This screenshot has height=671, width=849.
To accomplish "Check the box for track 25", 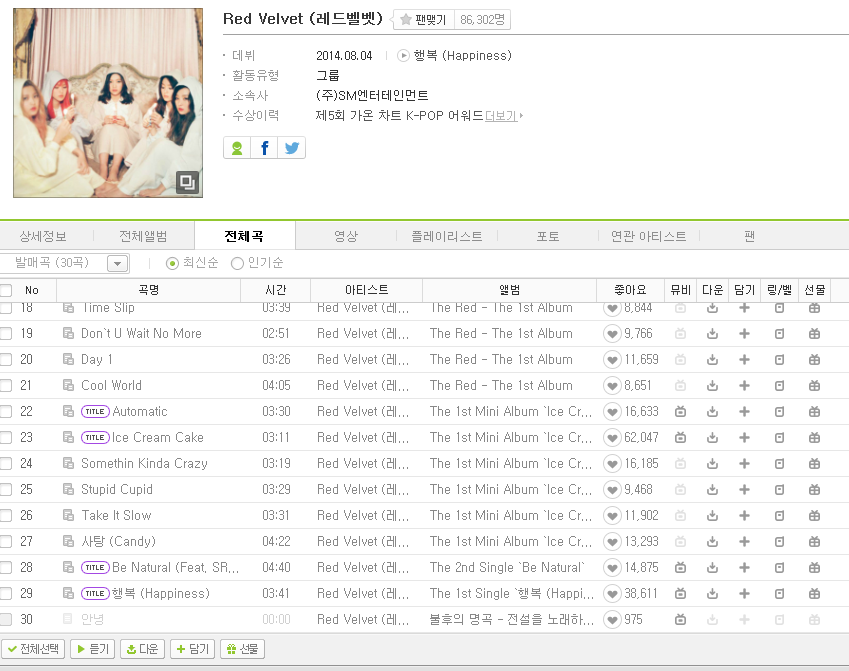I will [6, 490].
